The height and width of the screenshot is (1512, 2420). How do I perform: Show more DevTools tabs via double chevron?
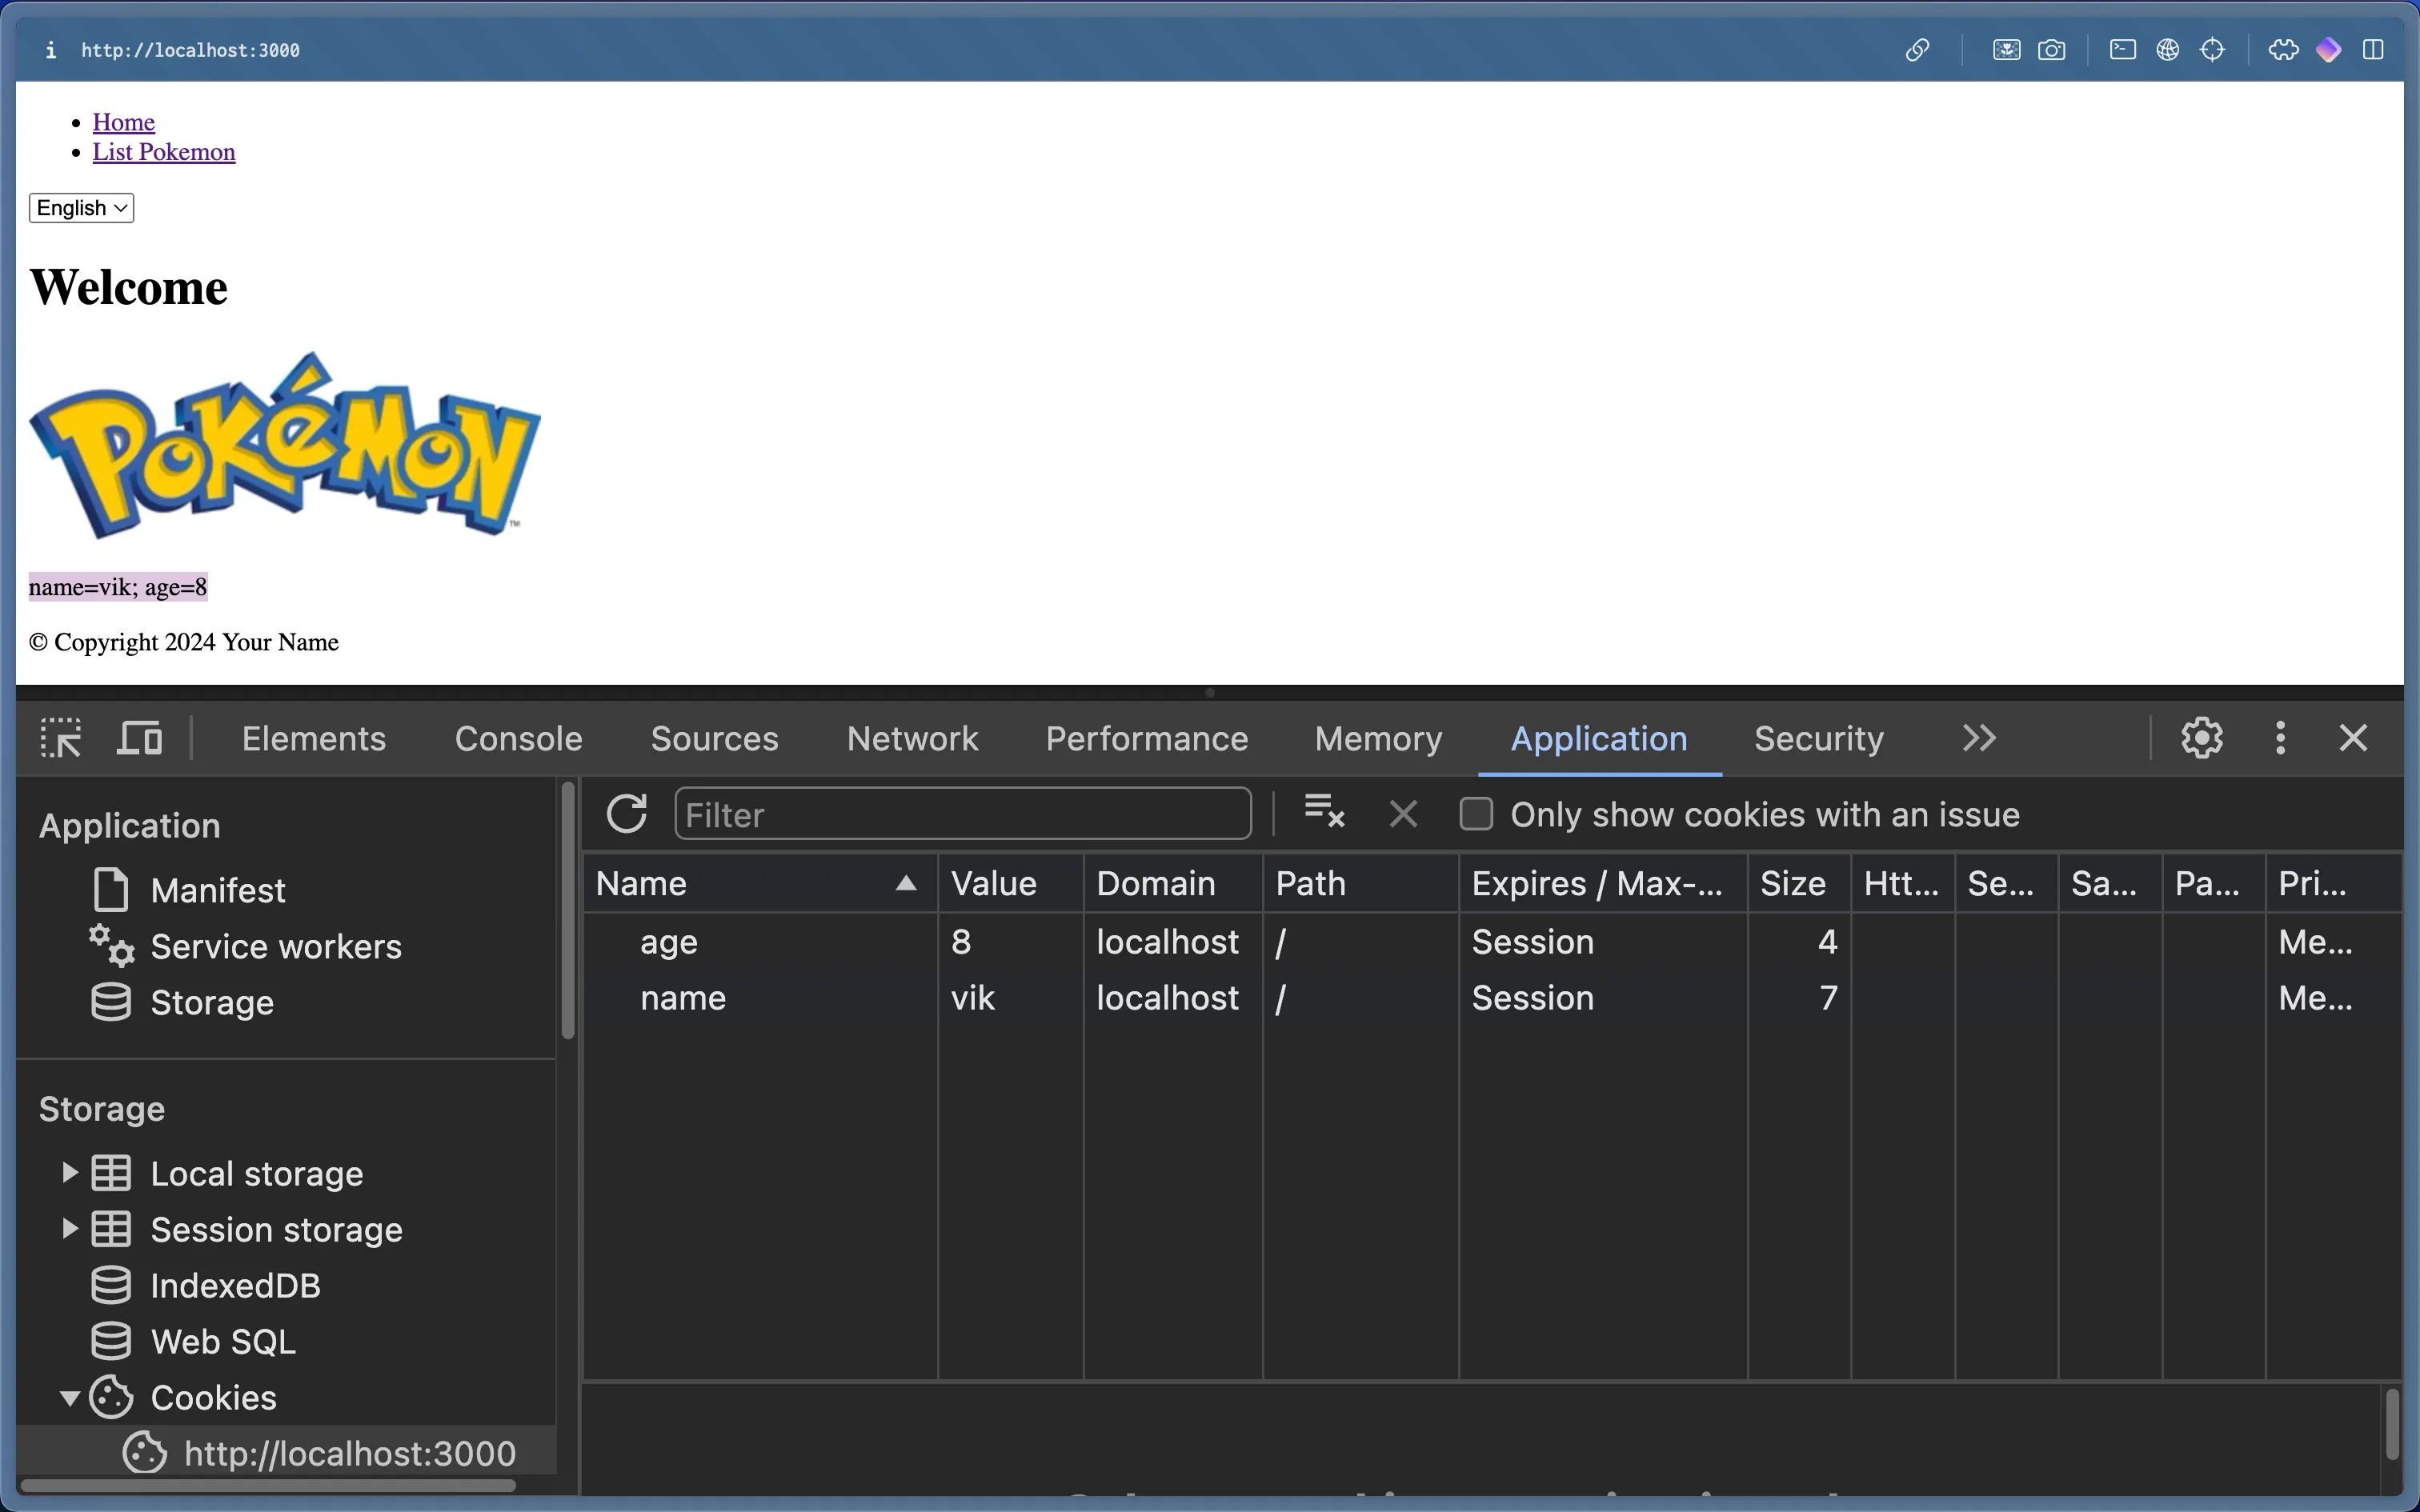coord(1979,738)
